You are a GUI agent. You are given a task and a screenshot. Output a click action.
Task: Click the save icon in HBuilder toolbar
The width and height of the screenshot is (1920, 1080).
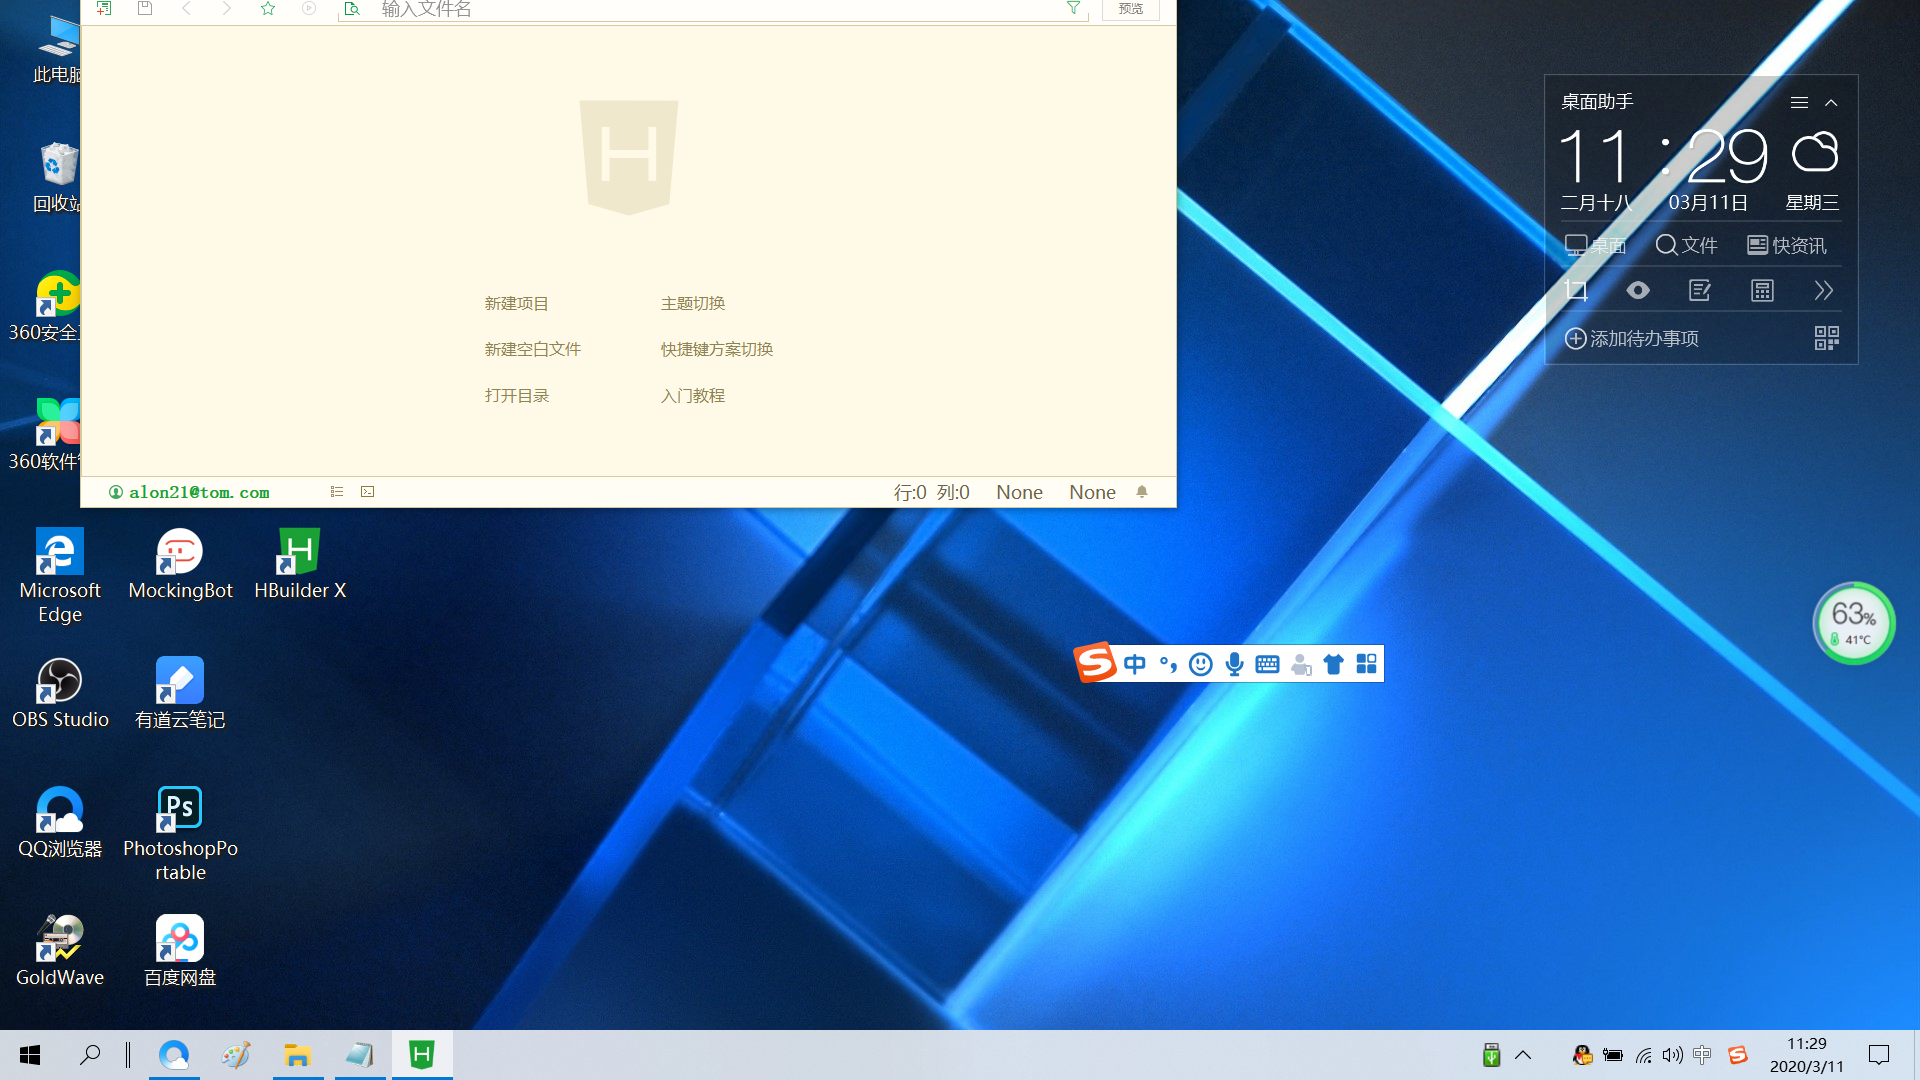coord(145,8)
